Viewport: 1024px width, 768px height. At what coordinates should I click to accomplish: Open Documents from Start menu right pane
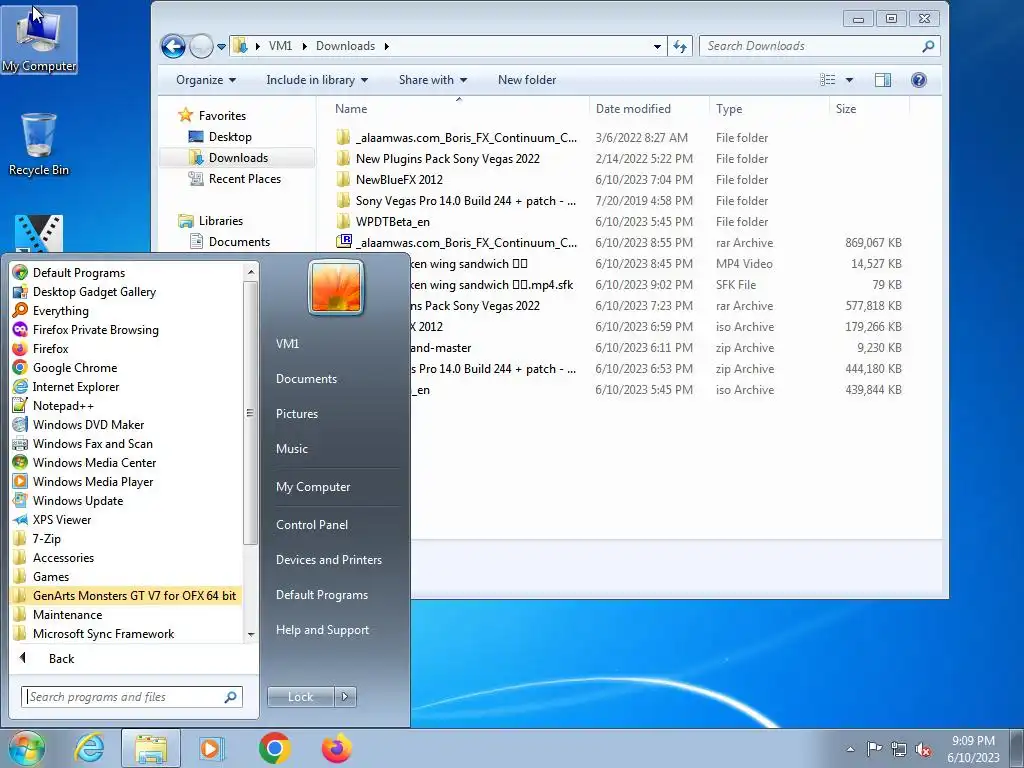click(306, 379)
